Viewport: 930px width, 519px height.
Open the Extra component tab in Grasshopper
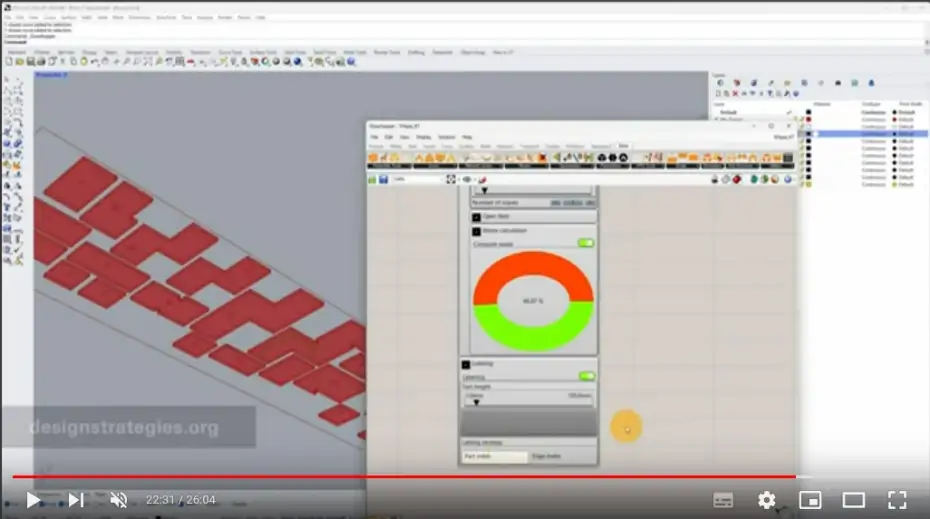tap(623, 146)
